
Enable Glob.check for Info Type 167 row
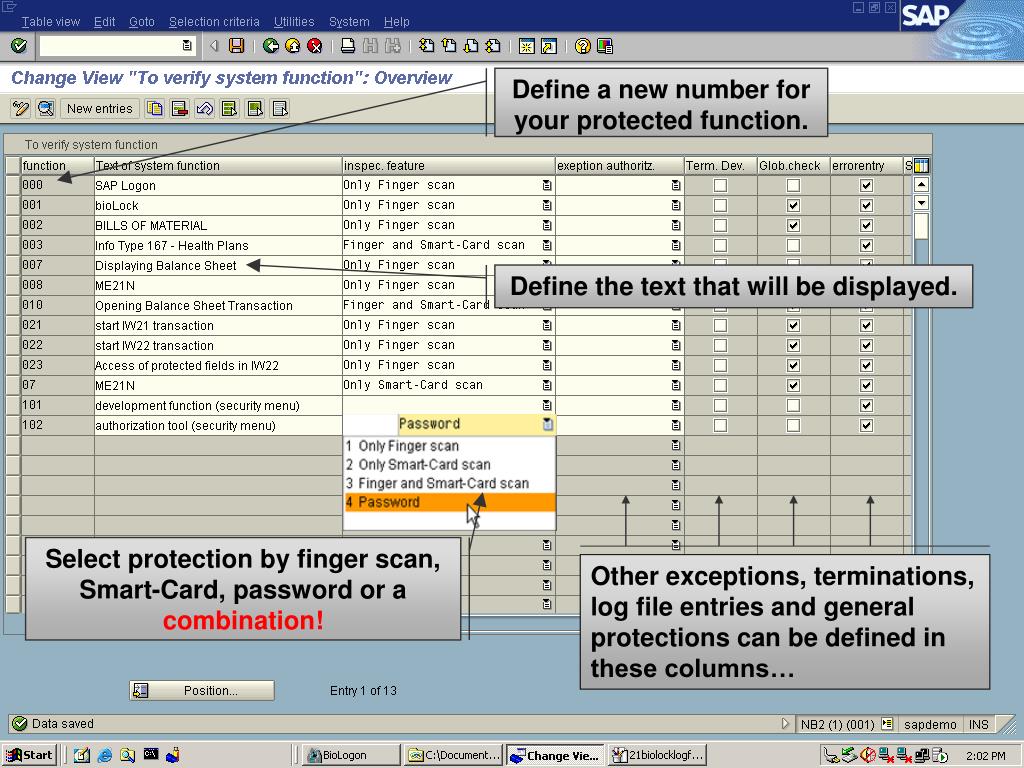(x=793, y=246)
